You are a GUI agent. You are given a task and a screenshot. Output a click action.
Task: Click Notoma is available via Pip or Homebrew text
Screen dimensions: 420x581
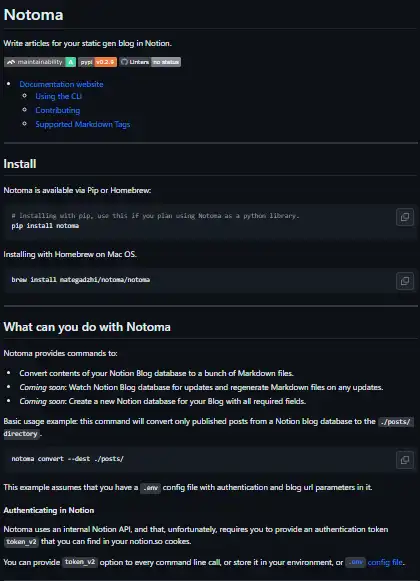click(x=77, y=190)
